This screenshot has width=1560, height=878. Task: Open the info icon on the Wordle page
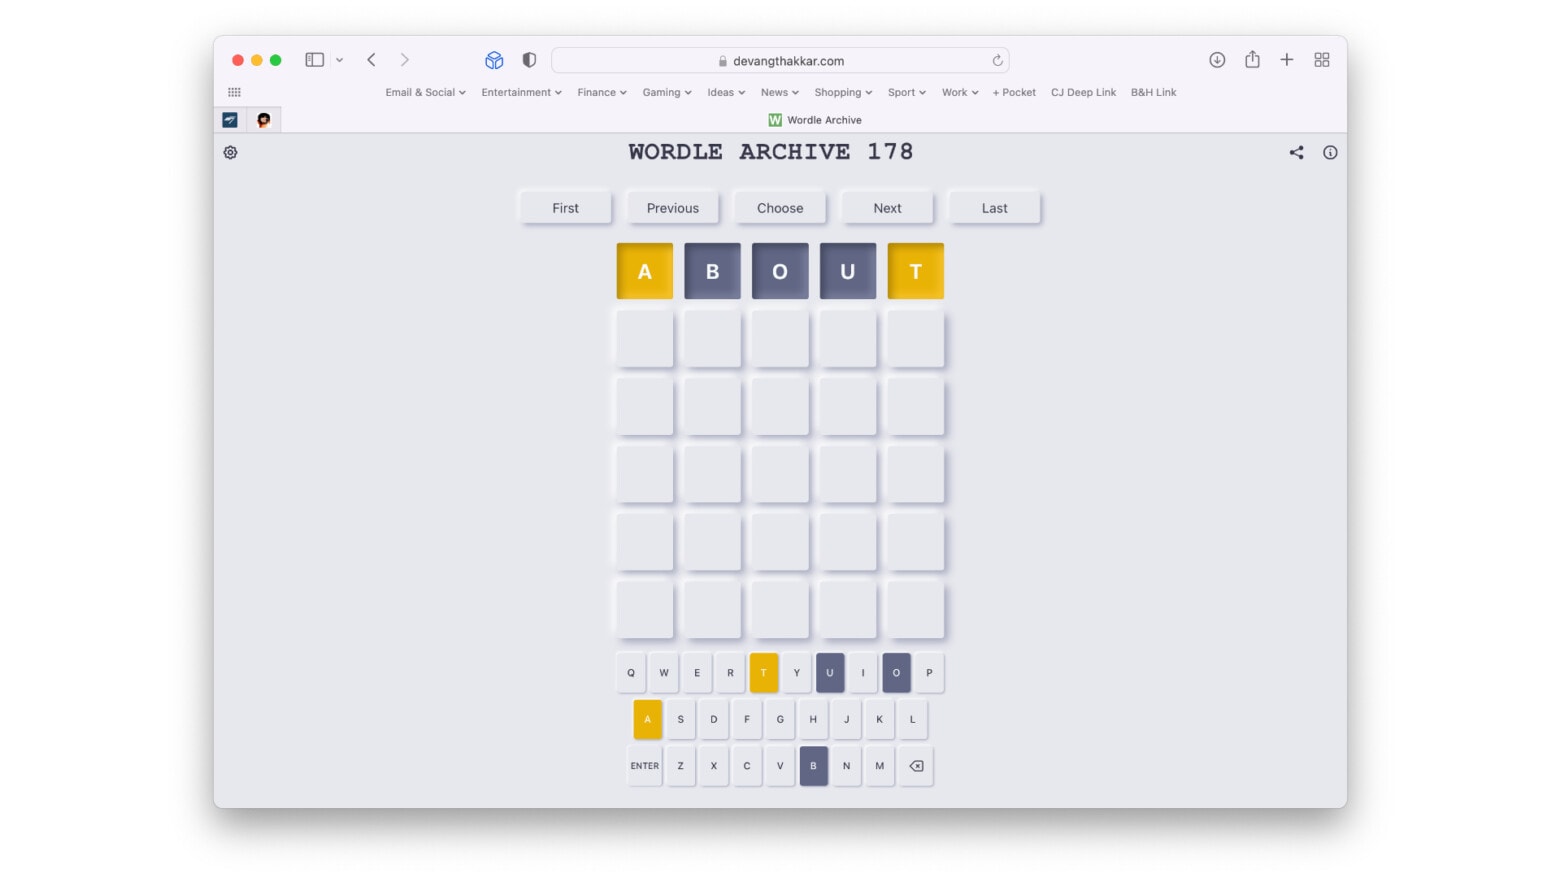(x=1330, y=152)
